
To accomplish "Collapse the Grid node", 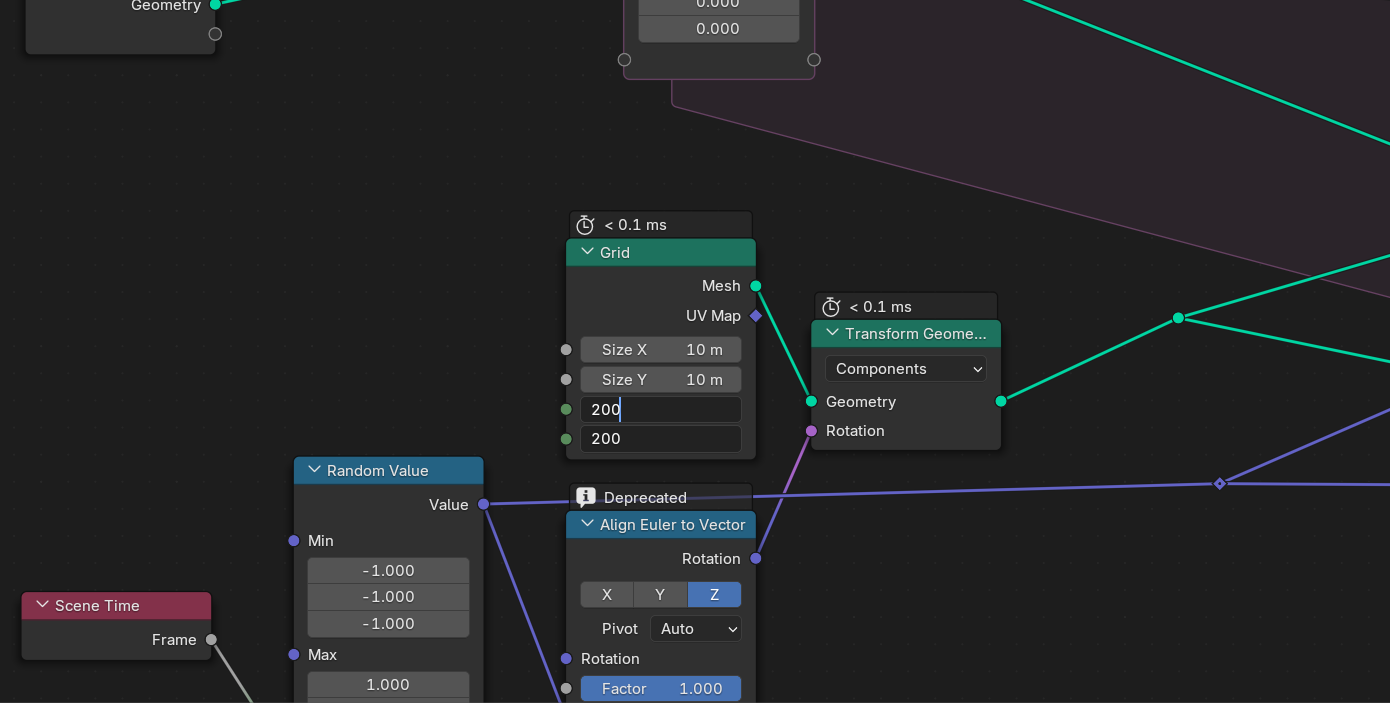I will [587, 252].
